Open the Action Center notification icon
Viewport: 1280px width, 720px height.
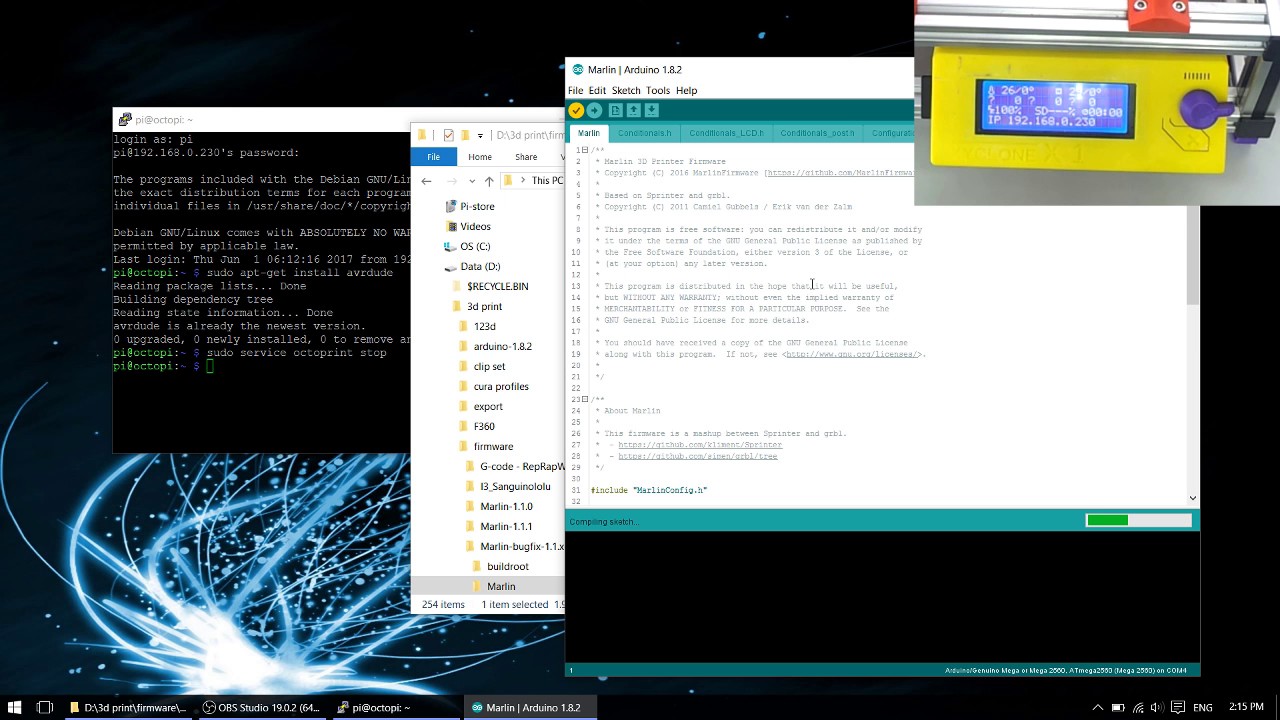click(1178, 707)
